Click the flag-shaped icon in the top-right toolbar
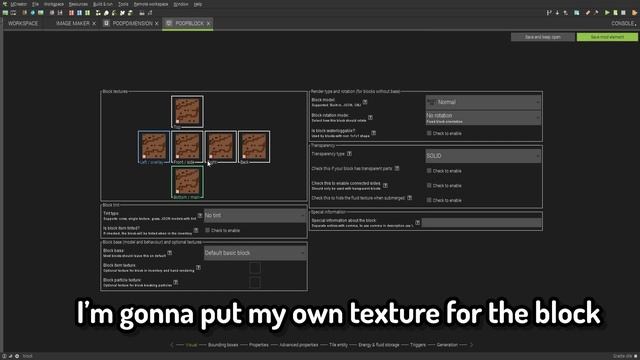Image resolution: width=640 pixels, height=360 pixels. click(x=549, y=13)
